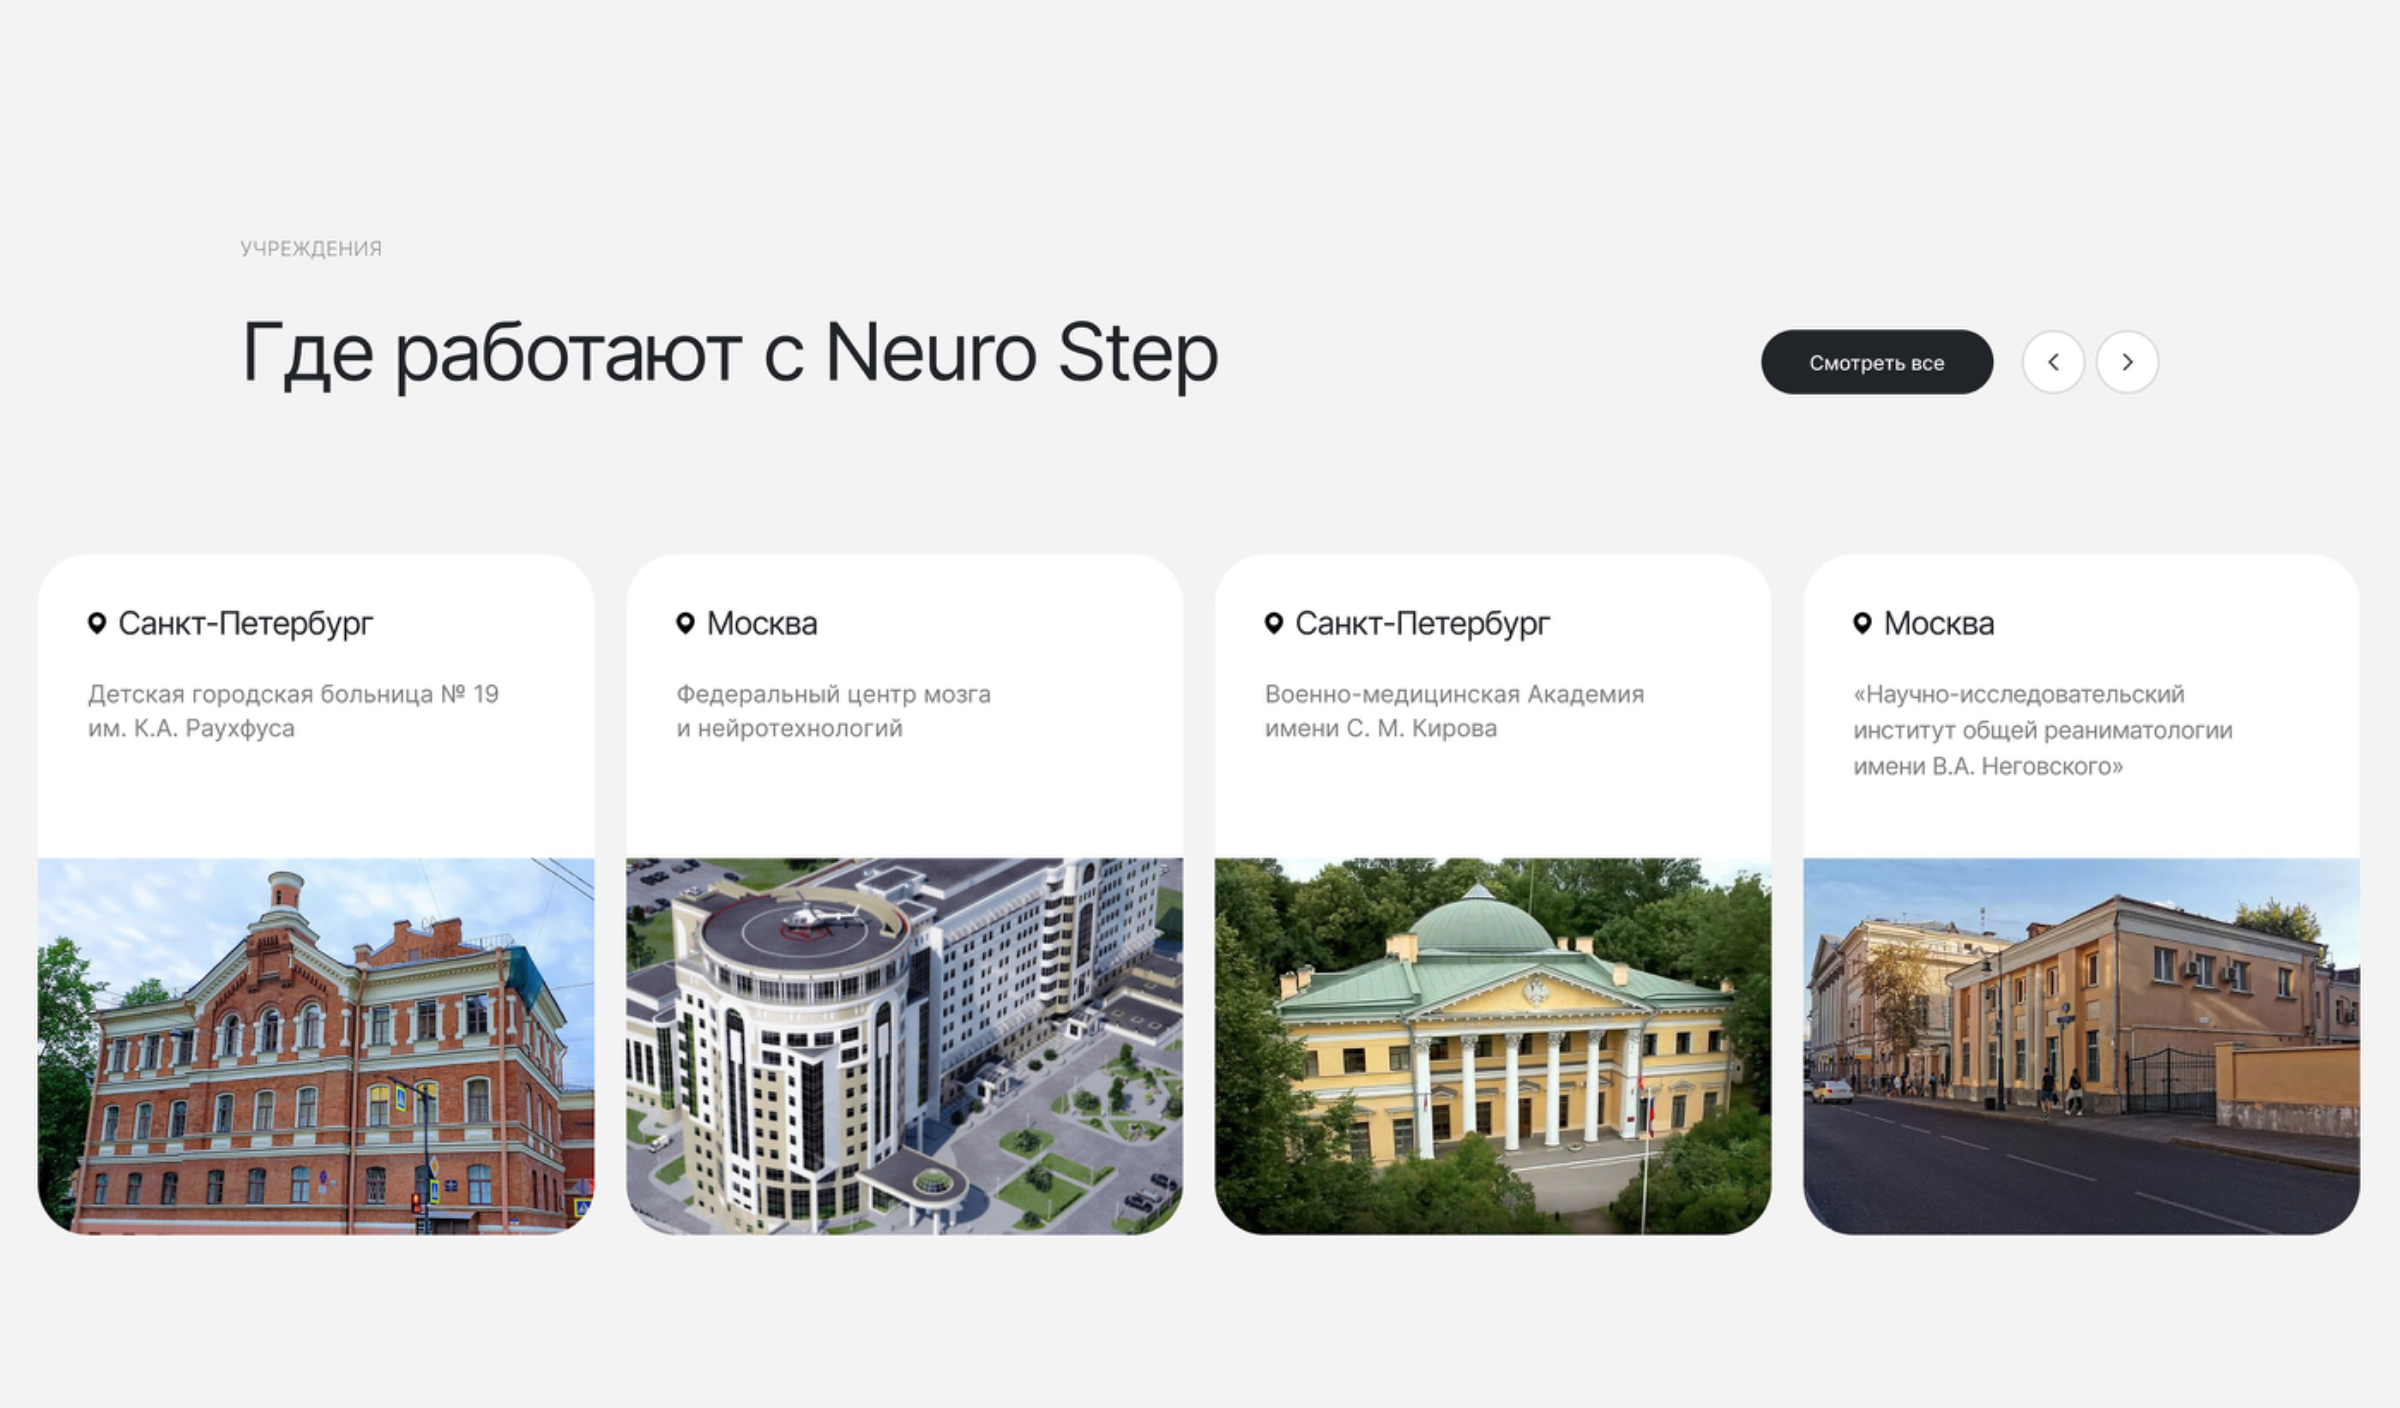
Task: Click "Федеральный центр мозга и нейротехнологий" text
Action: click(x=833, y=711)
